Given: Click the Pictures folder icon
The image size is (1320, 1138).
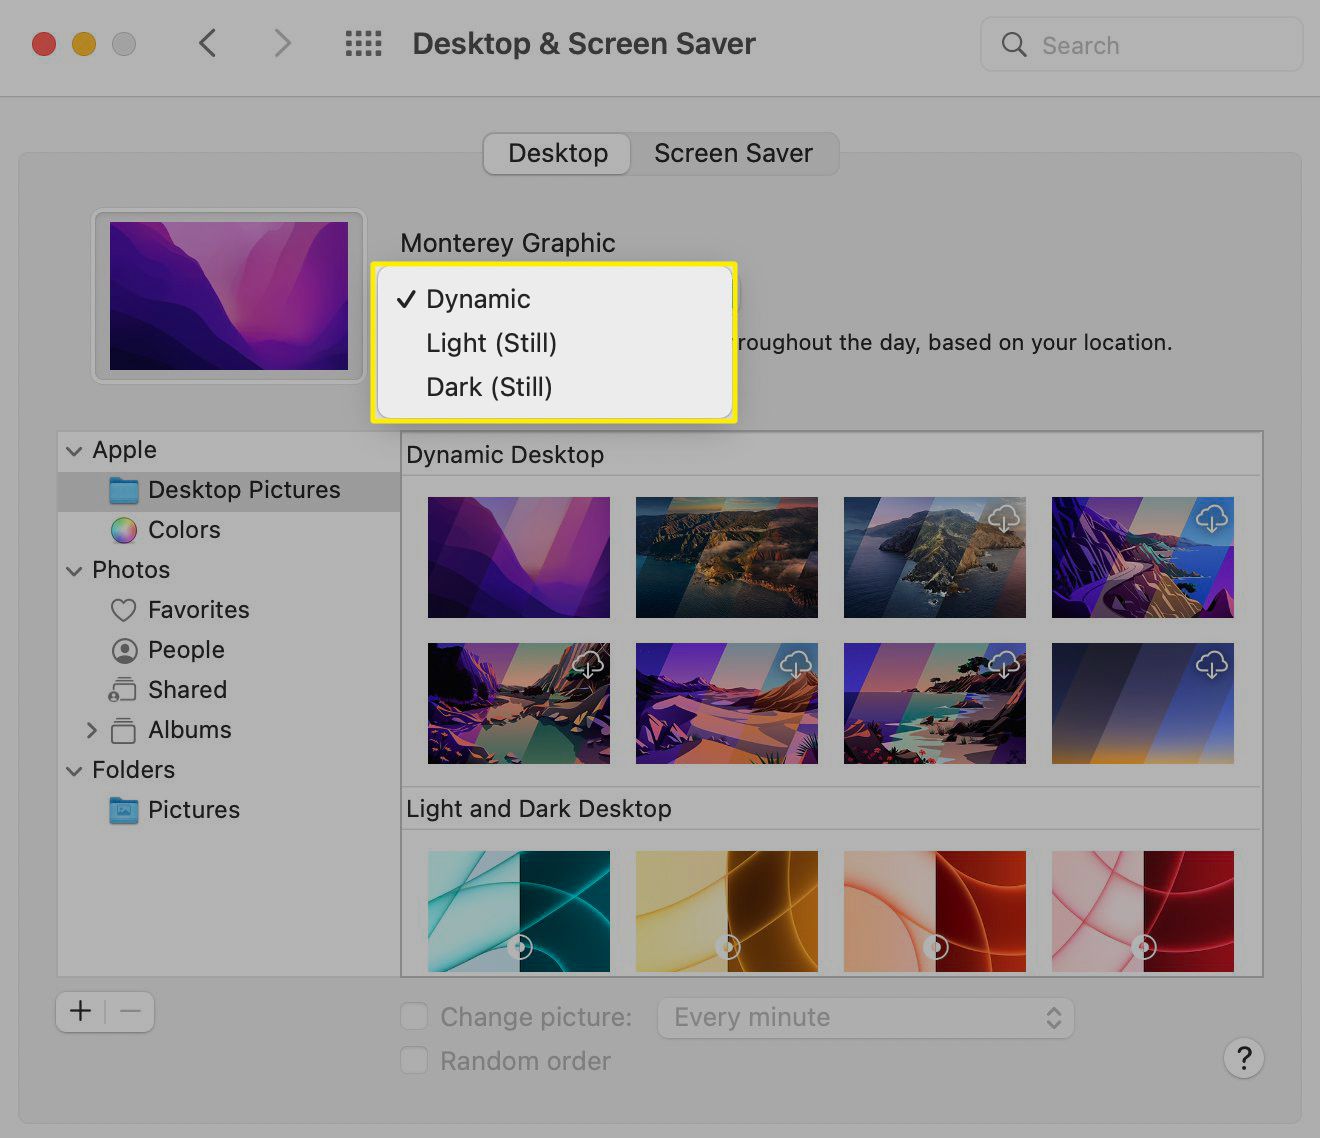Looking at the screenshot, I should pos(123,810).
